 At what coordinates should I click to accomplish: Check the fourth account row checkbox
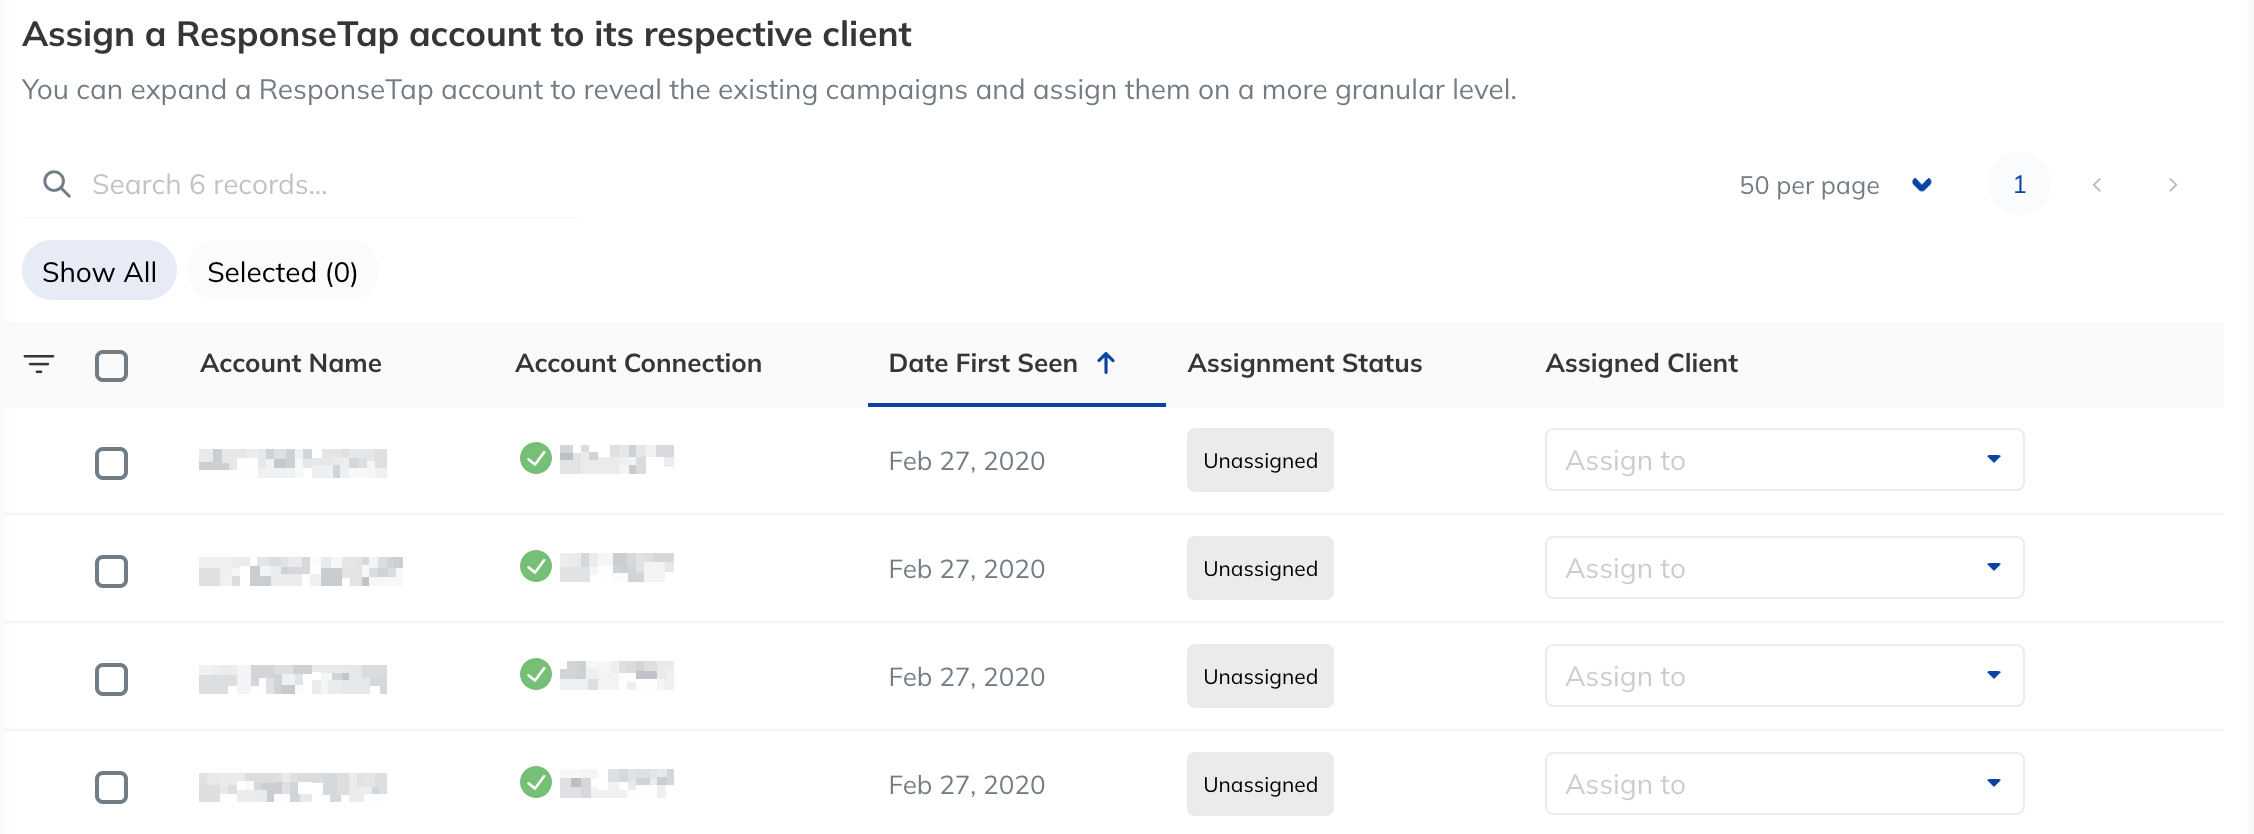coord(111,787)
